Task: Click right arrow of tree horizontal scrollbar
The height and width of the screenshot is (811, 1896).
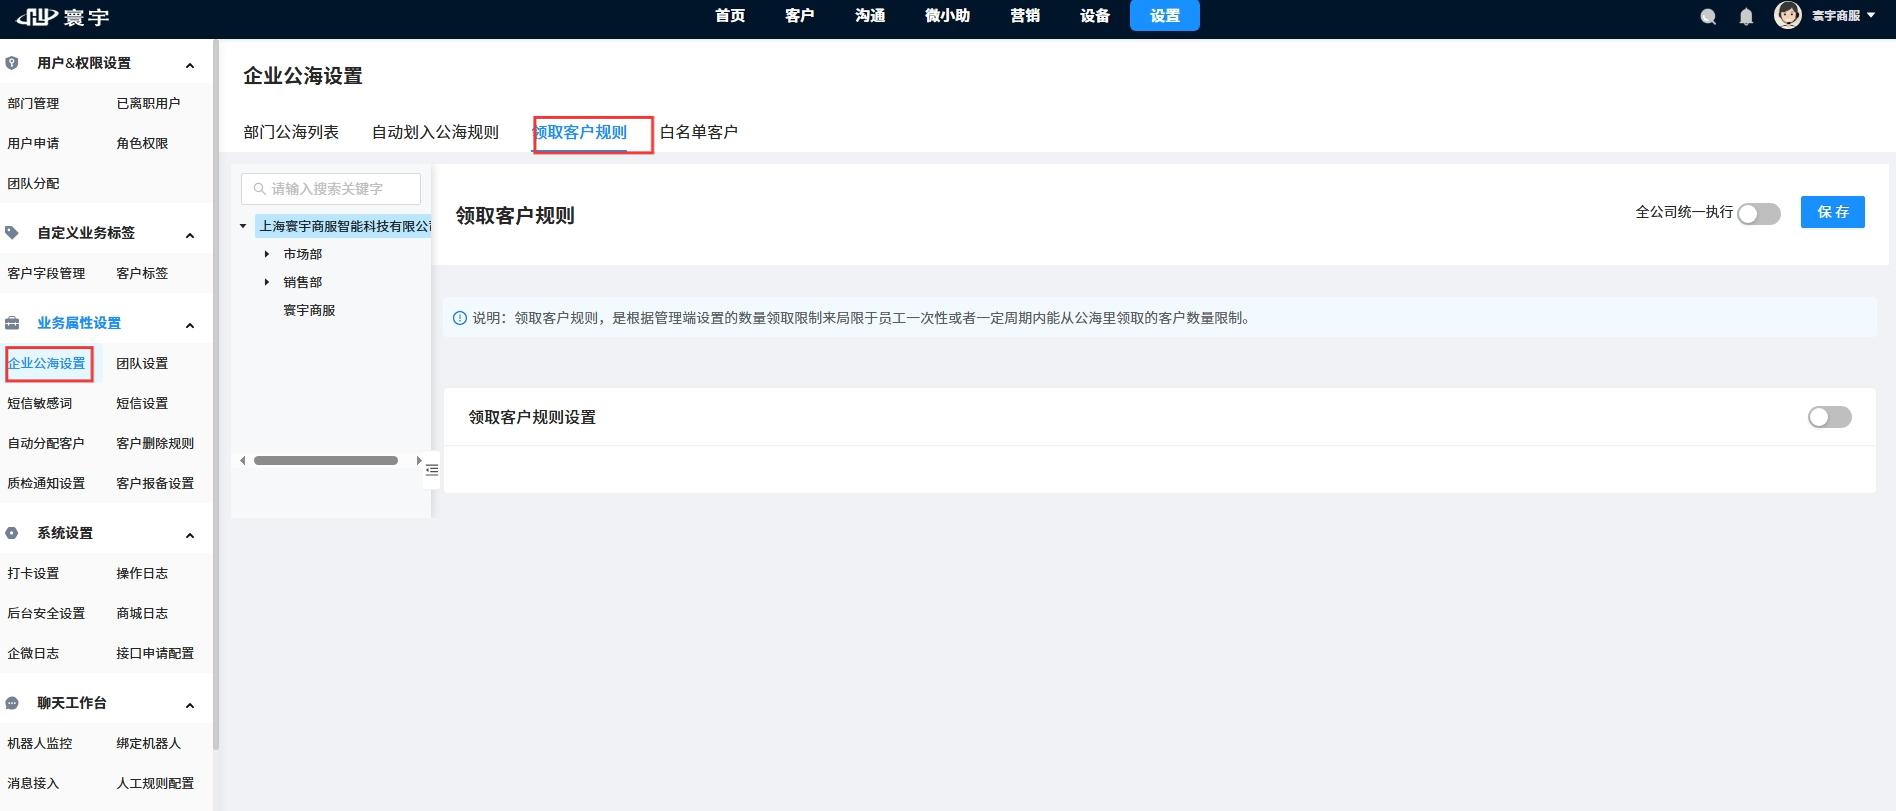Action: click(419, 461)
